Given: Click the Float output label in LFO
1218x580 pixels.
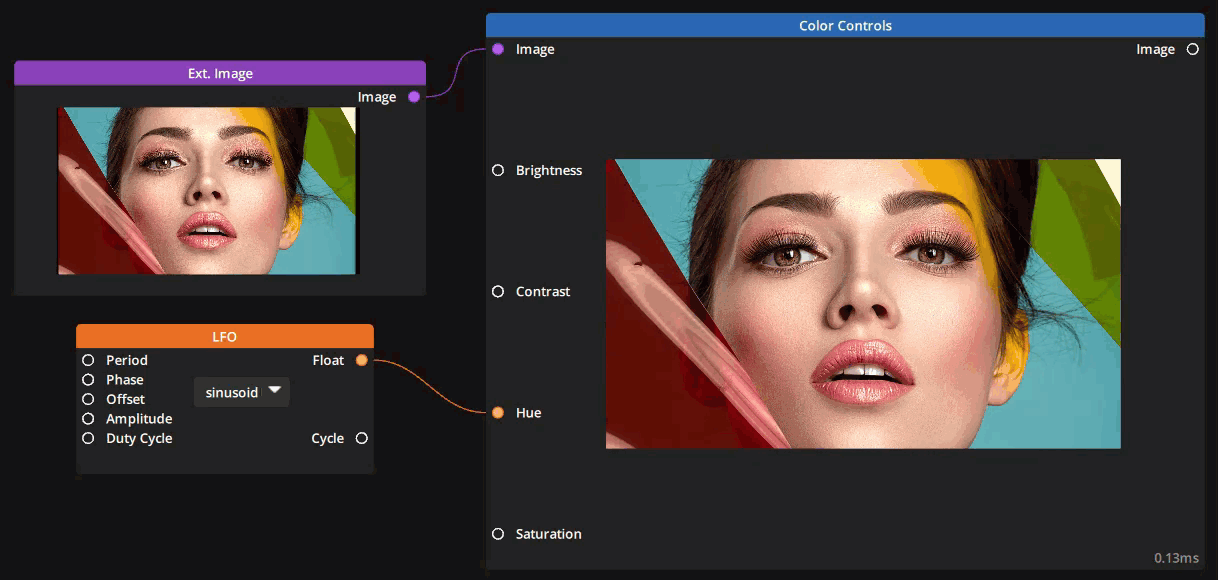Looking at the screenshot, I should (328, 360).
